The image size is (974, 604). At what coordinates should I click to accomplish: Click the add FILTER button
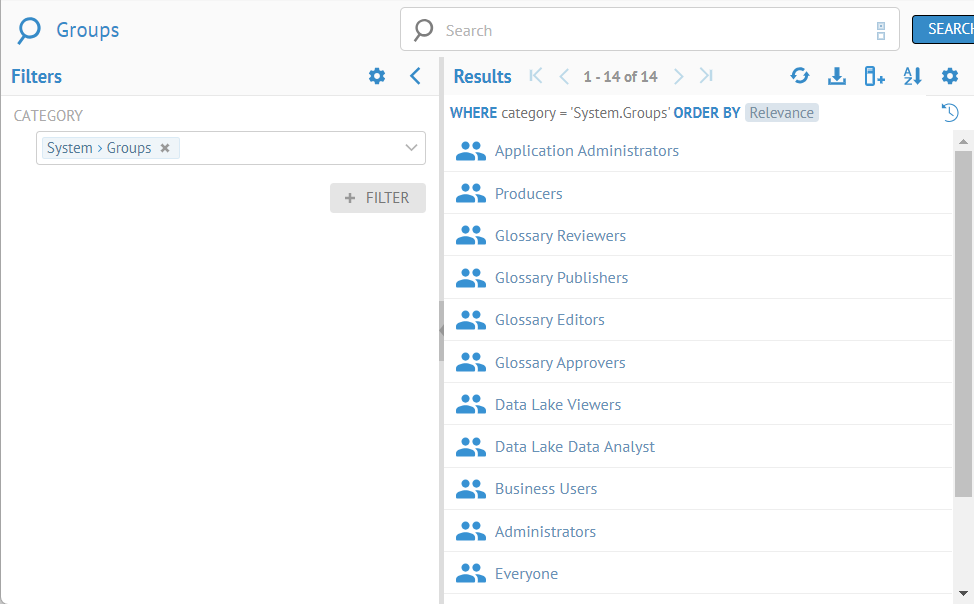[x=378, y=198]
